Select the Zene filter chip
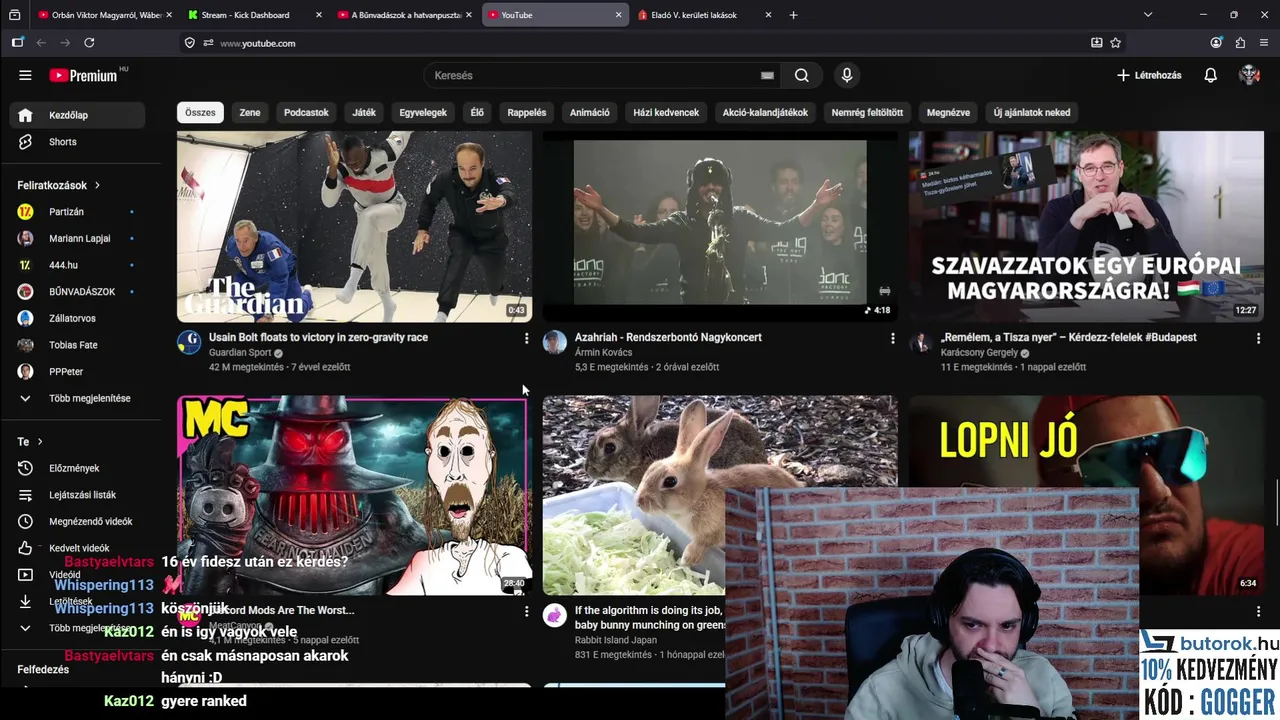1280x720 pixels. click(x=250, y=112)
